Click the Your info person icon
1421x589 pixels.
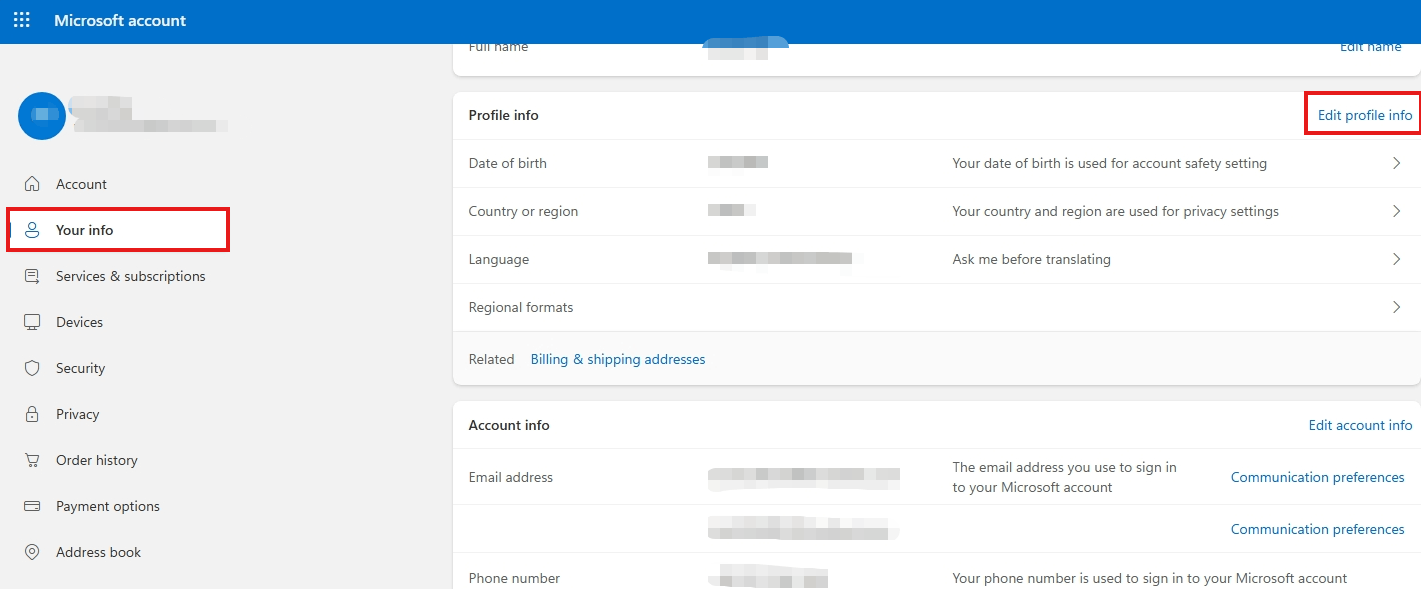click(x=32, y=230)
